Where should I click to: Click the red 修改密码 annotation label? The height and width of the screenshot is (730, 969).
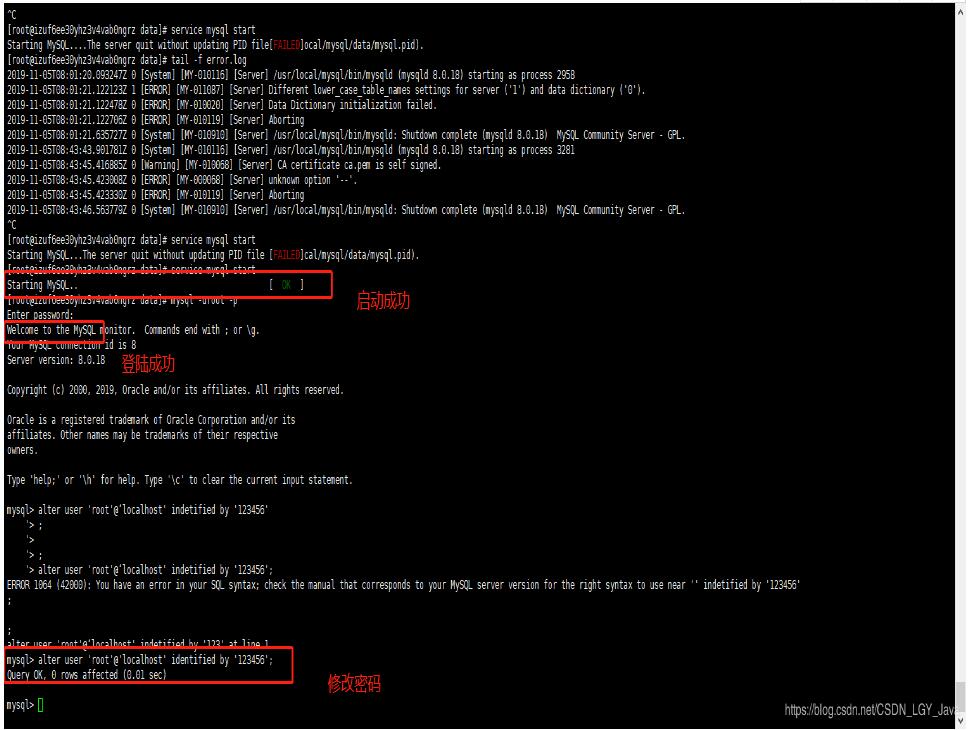354,683
